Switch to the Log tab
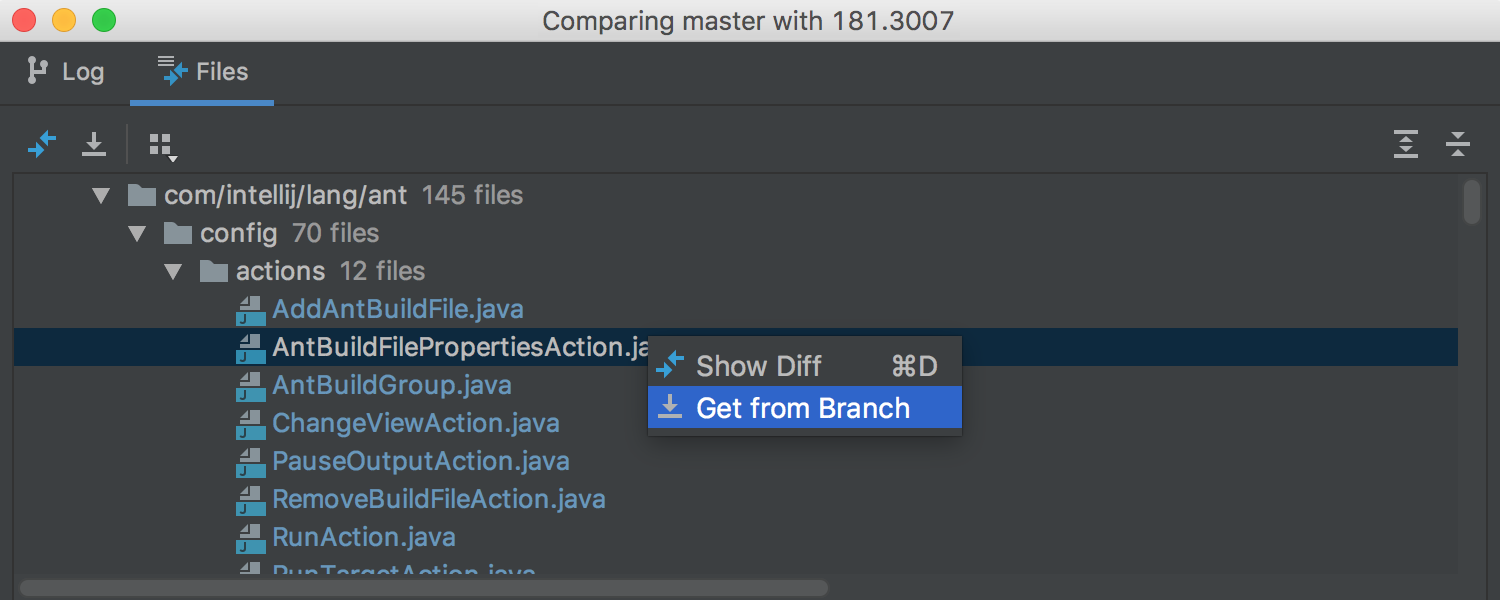Screen dimensions: 1500x600 (x=65, y=72)
